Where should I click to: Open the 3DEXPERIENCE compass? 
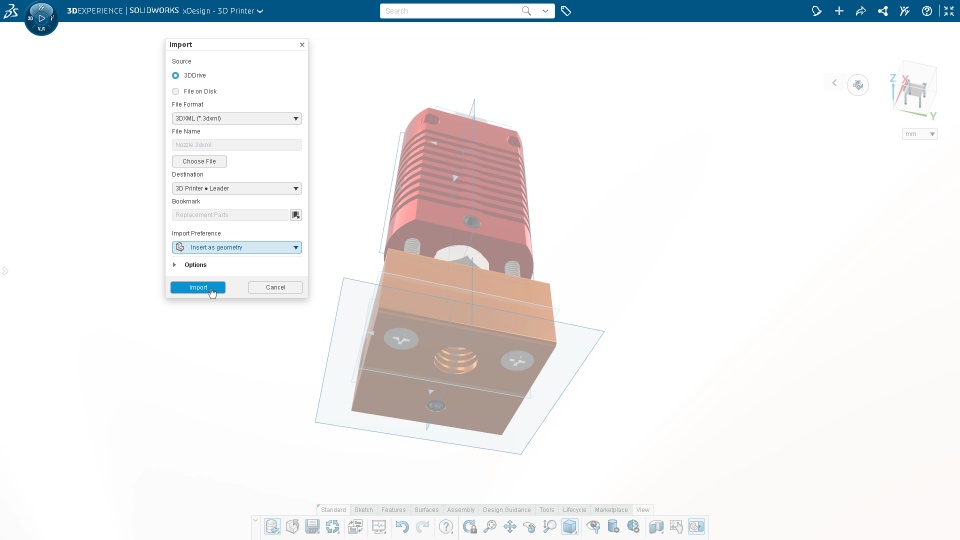pos(42,18)
